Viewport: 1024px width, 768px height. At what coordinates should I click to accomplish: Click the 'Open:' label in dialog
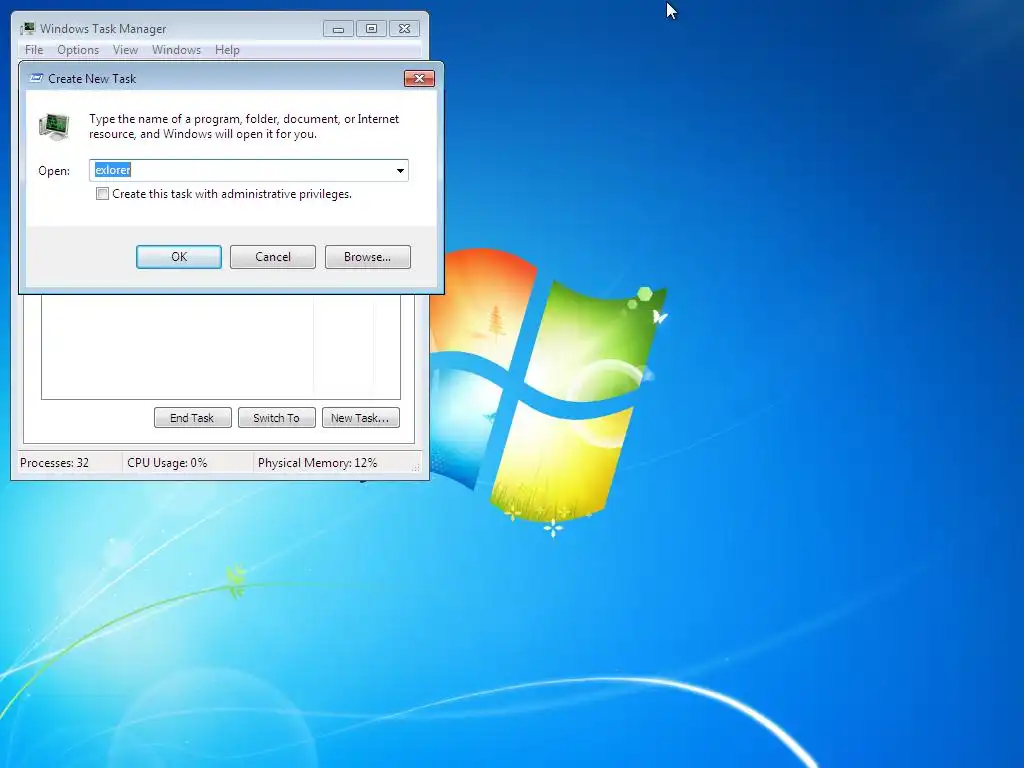coord(54,170)
